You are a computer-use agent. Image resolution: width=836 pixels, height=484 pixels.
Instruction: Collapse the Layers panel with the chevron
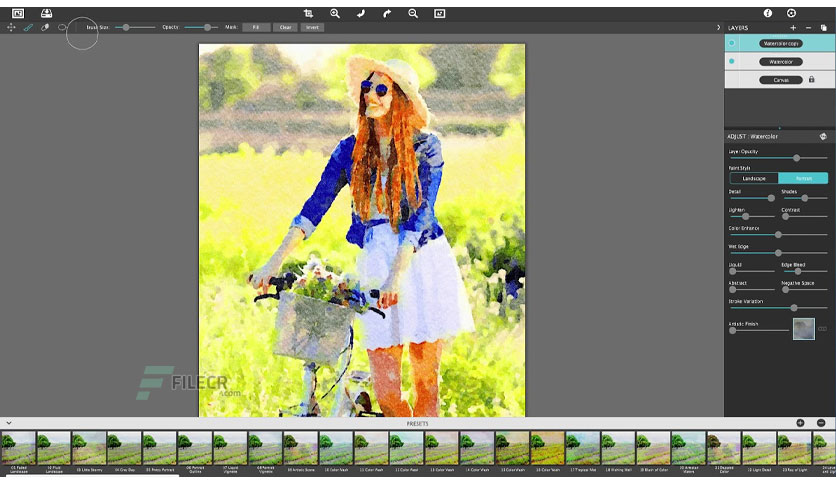(718, 28)
